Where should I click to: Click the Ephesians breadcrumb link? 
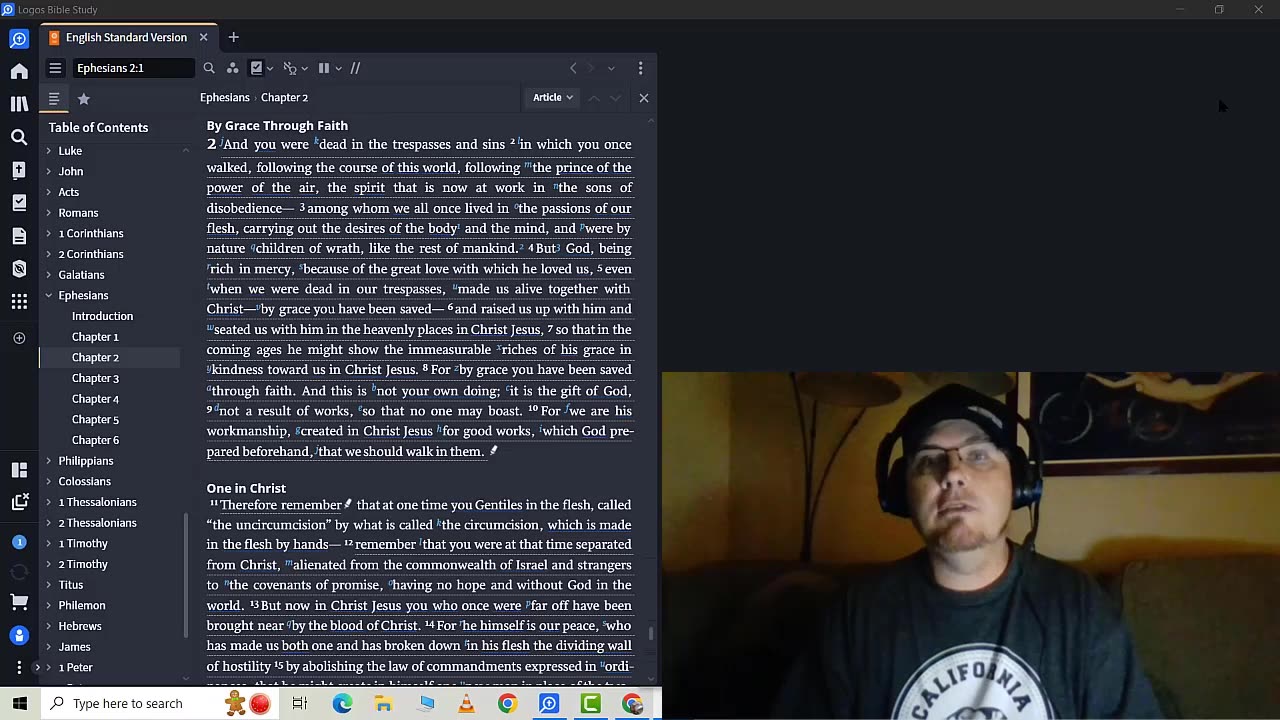tap(224, 97)
